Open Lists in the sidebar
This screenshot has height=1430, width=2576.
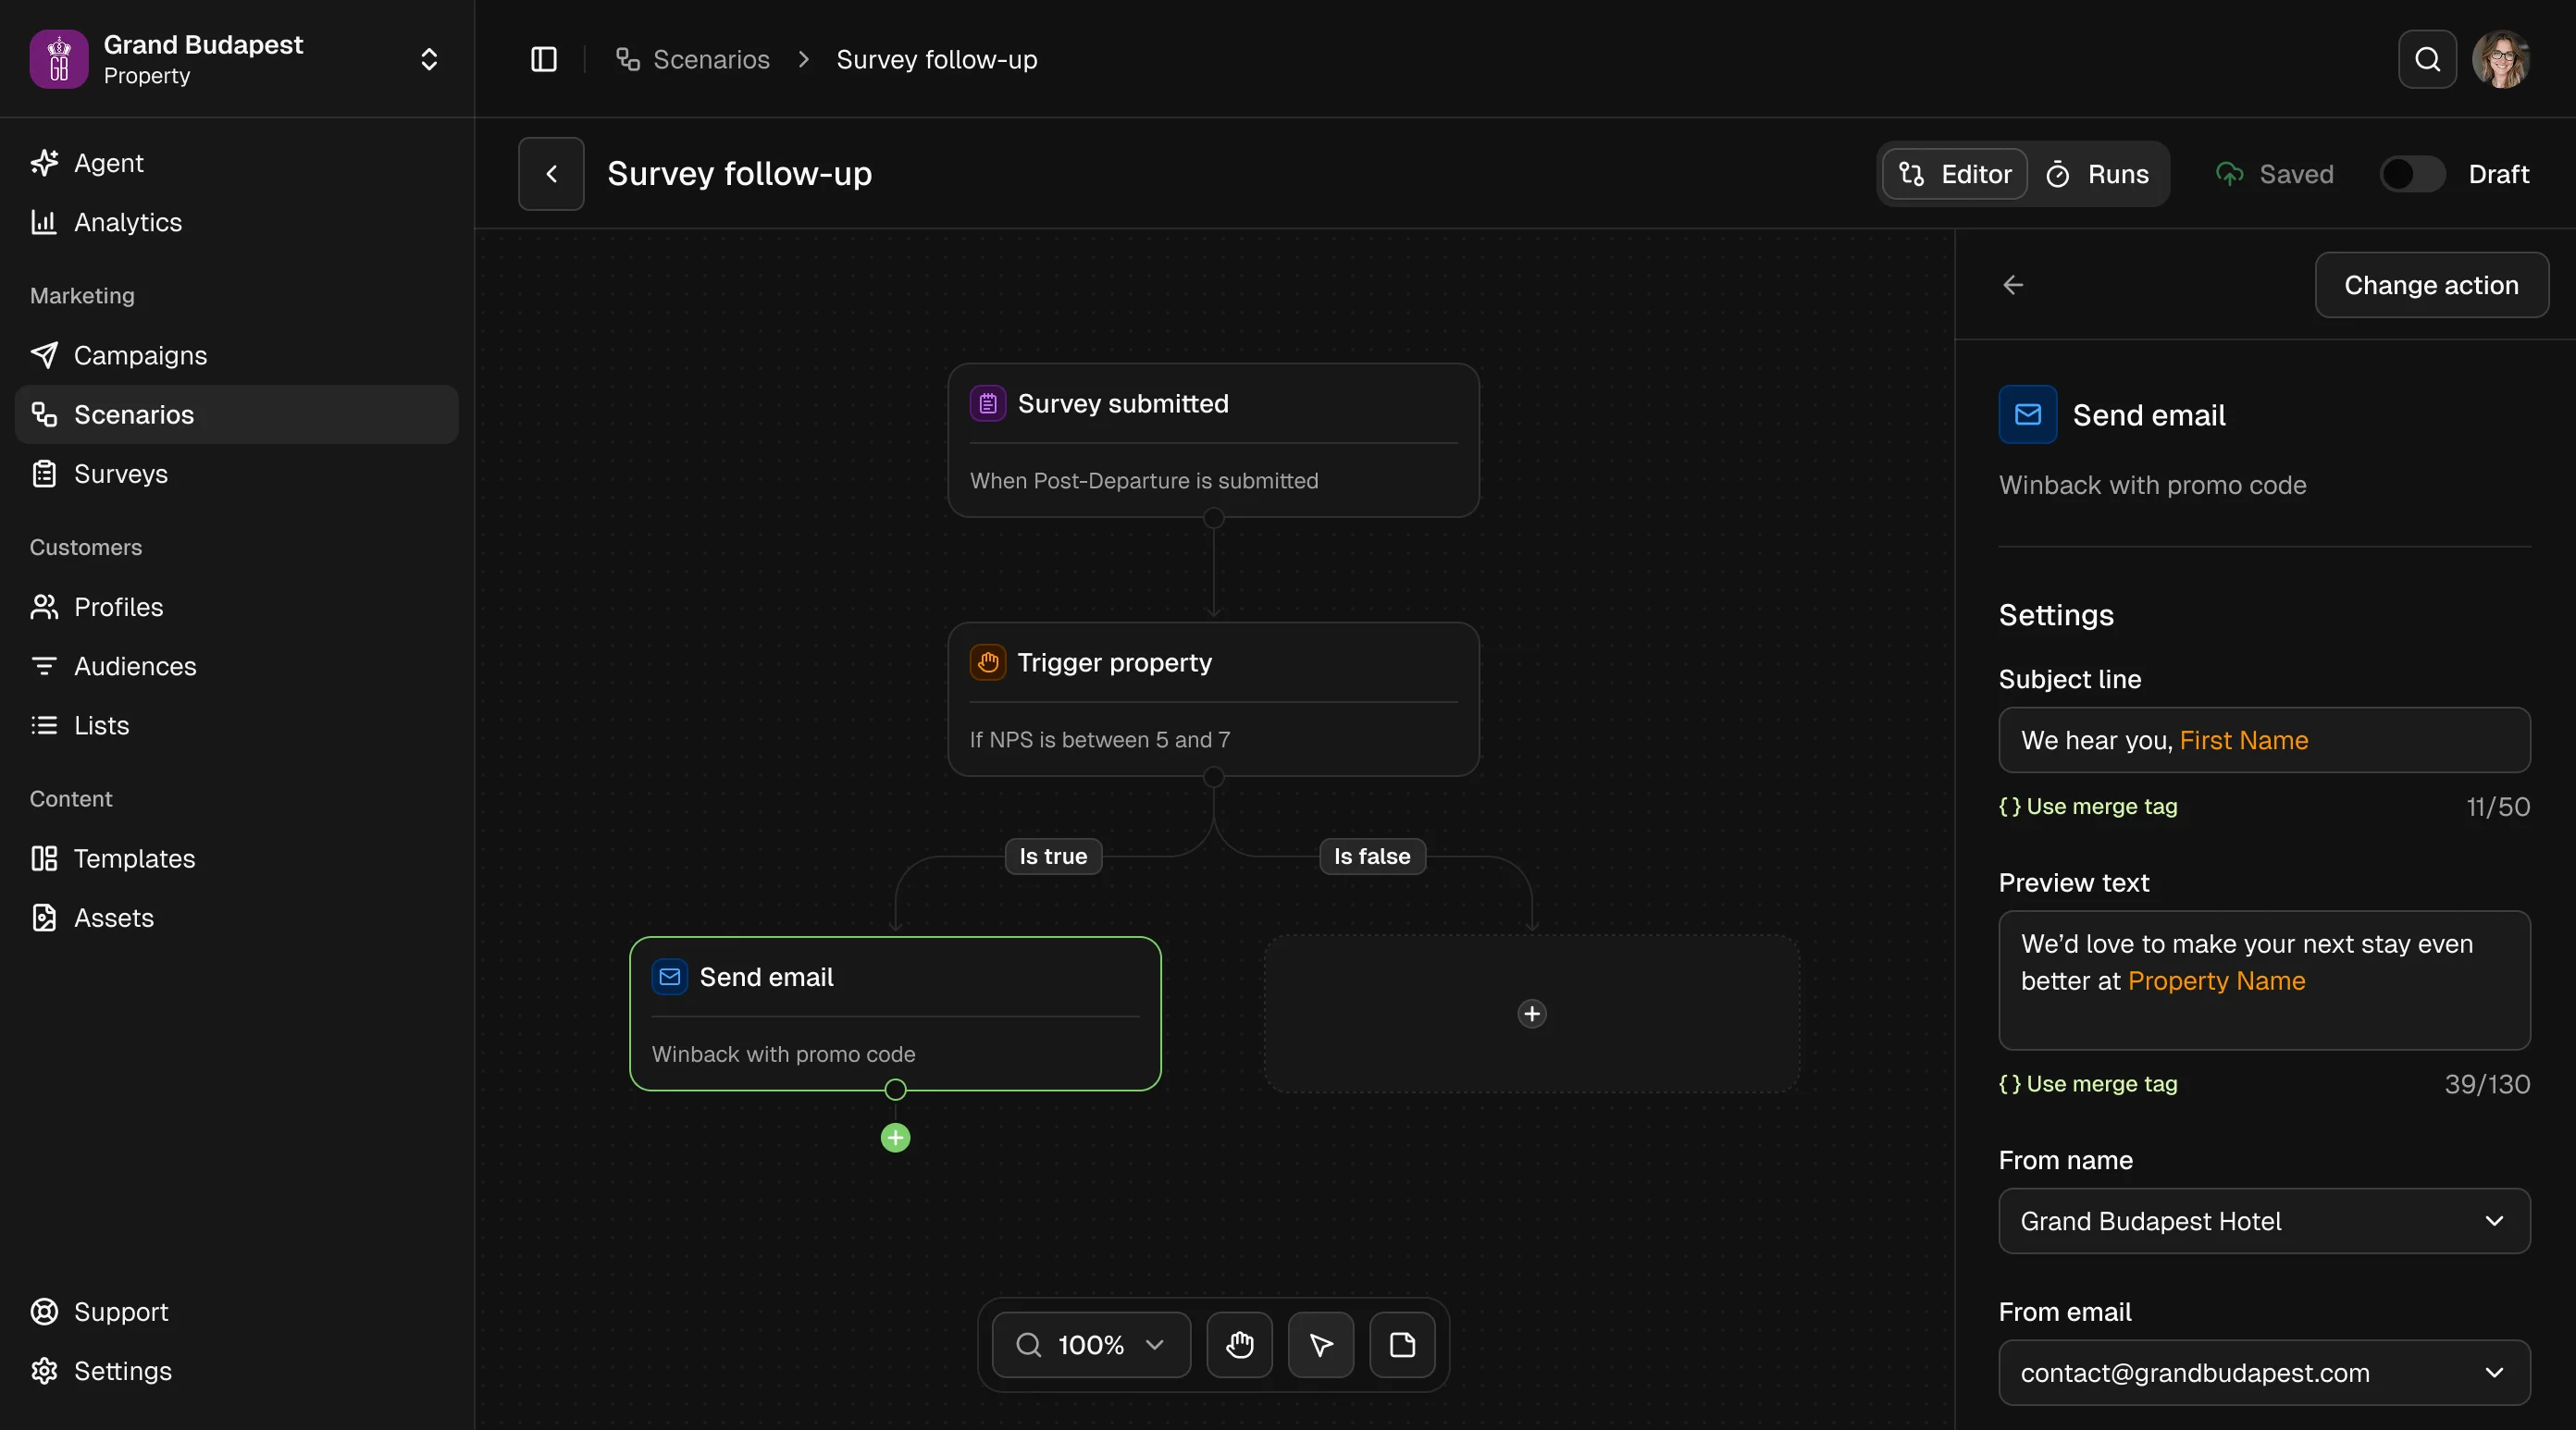click(236, 725)
